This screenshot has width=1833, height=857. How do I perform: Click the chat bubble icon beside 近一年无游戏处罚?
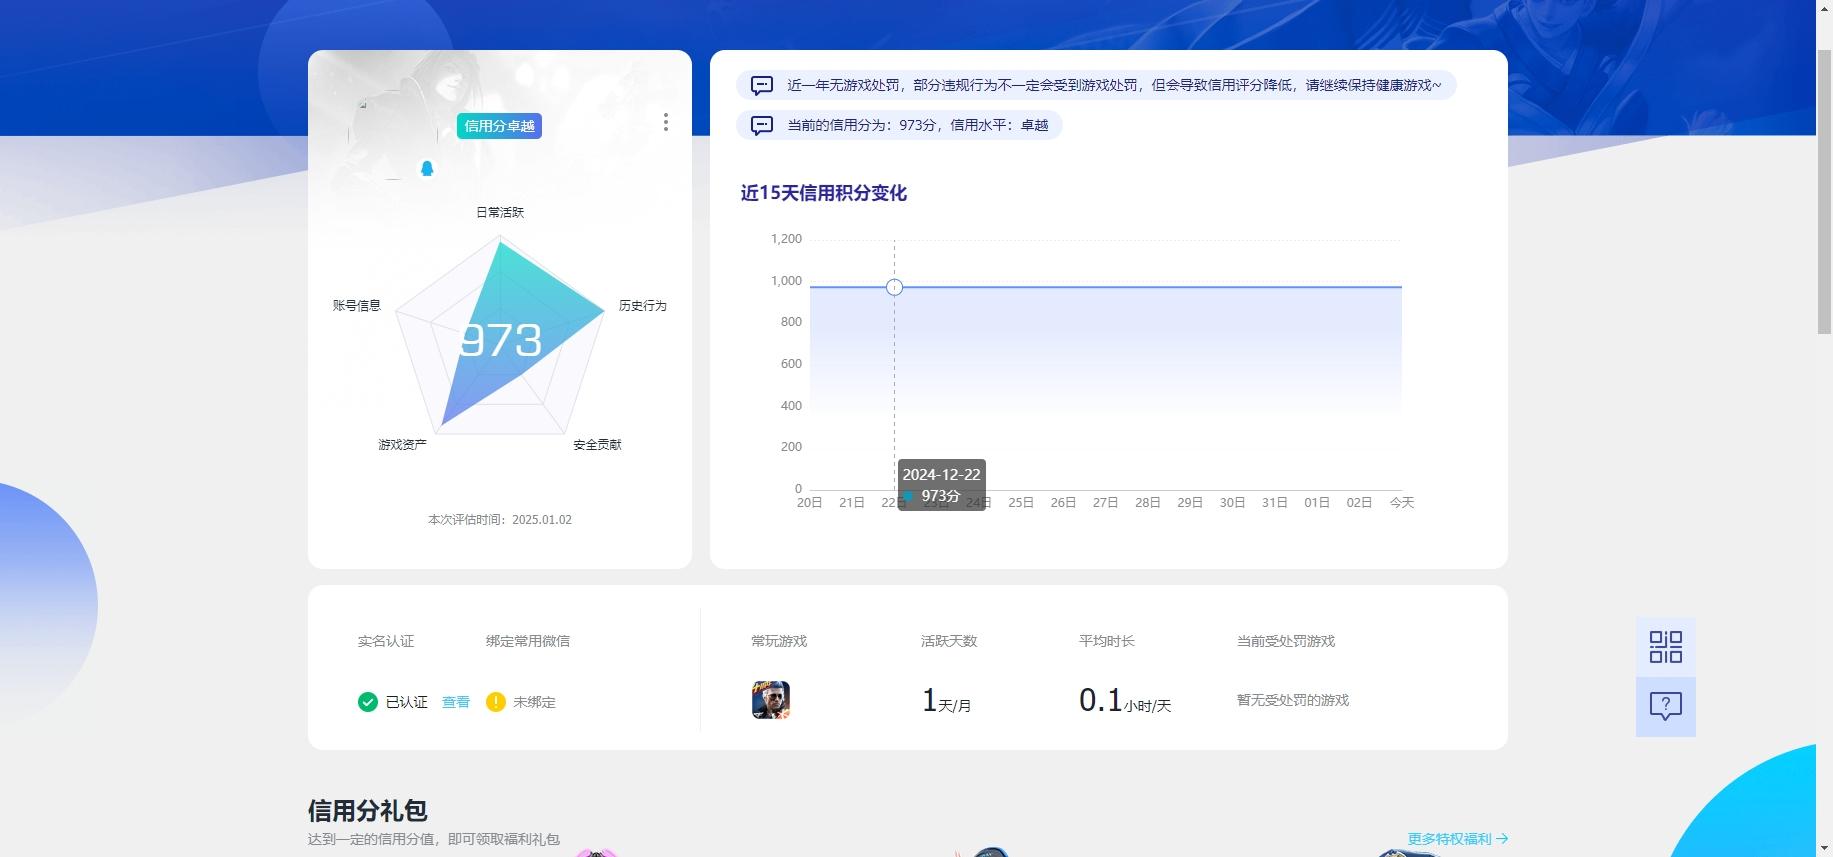[762, 85]
